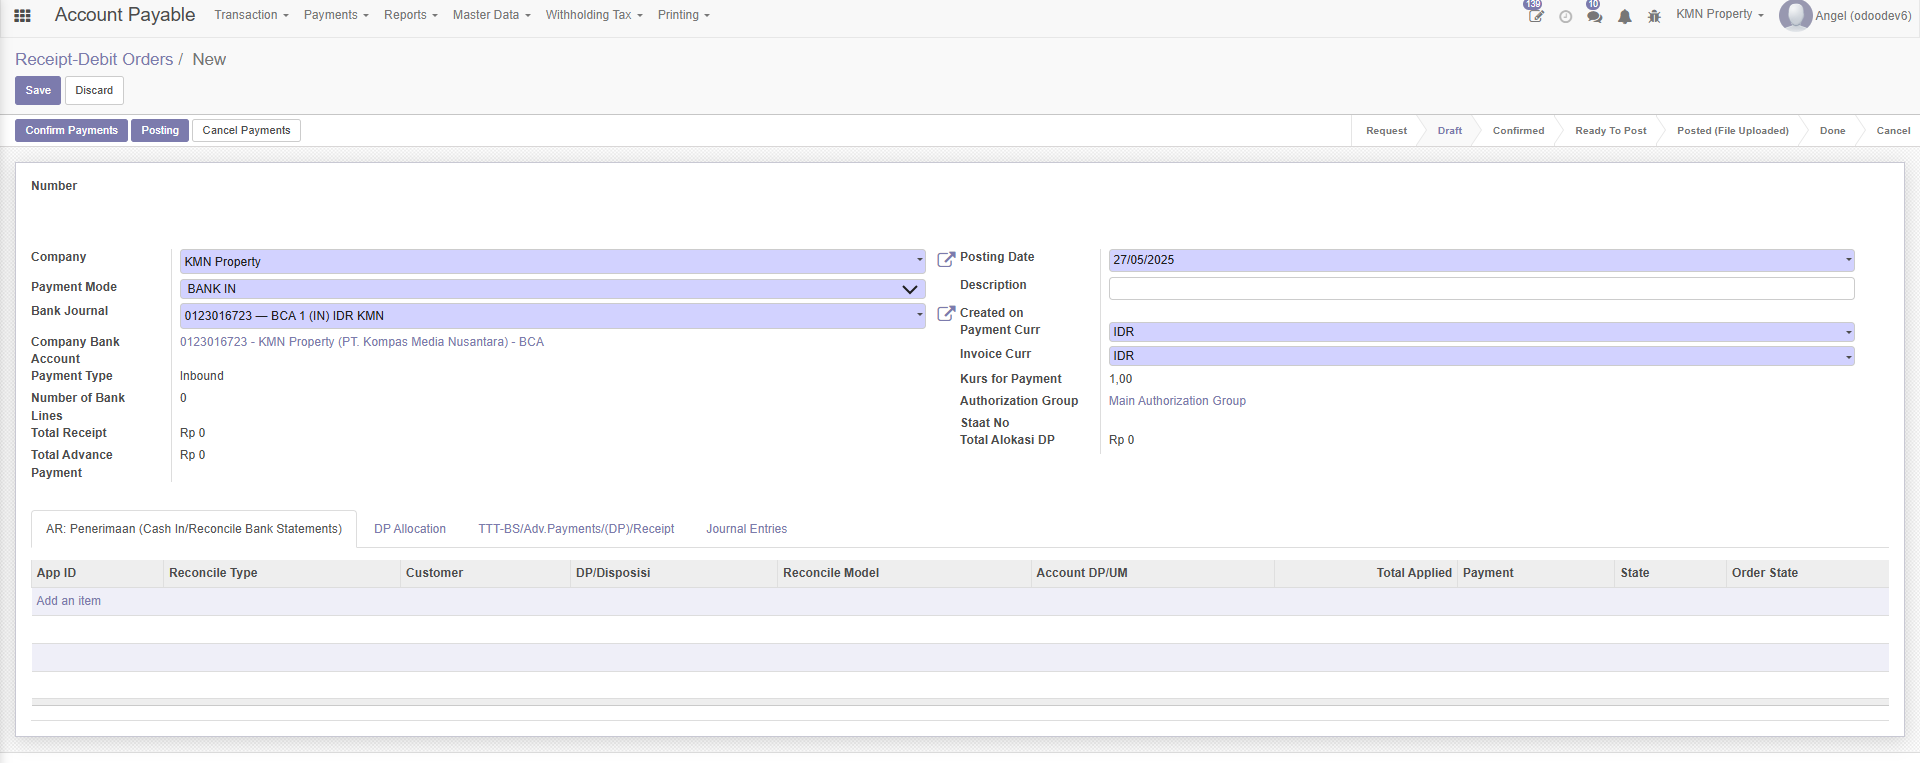Select the Done status stage

[1832, 131]
